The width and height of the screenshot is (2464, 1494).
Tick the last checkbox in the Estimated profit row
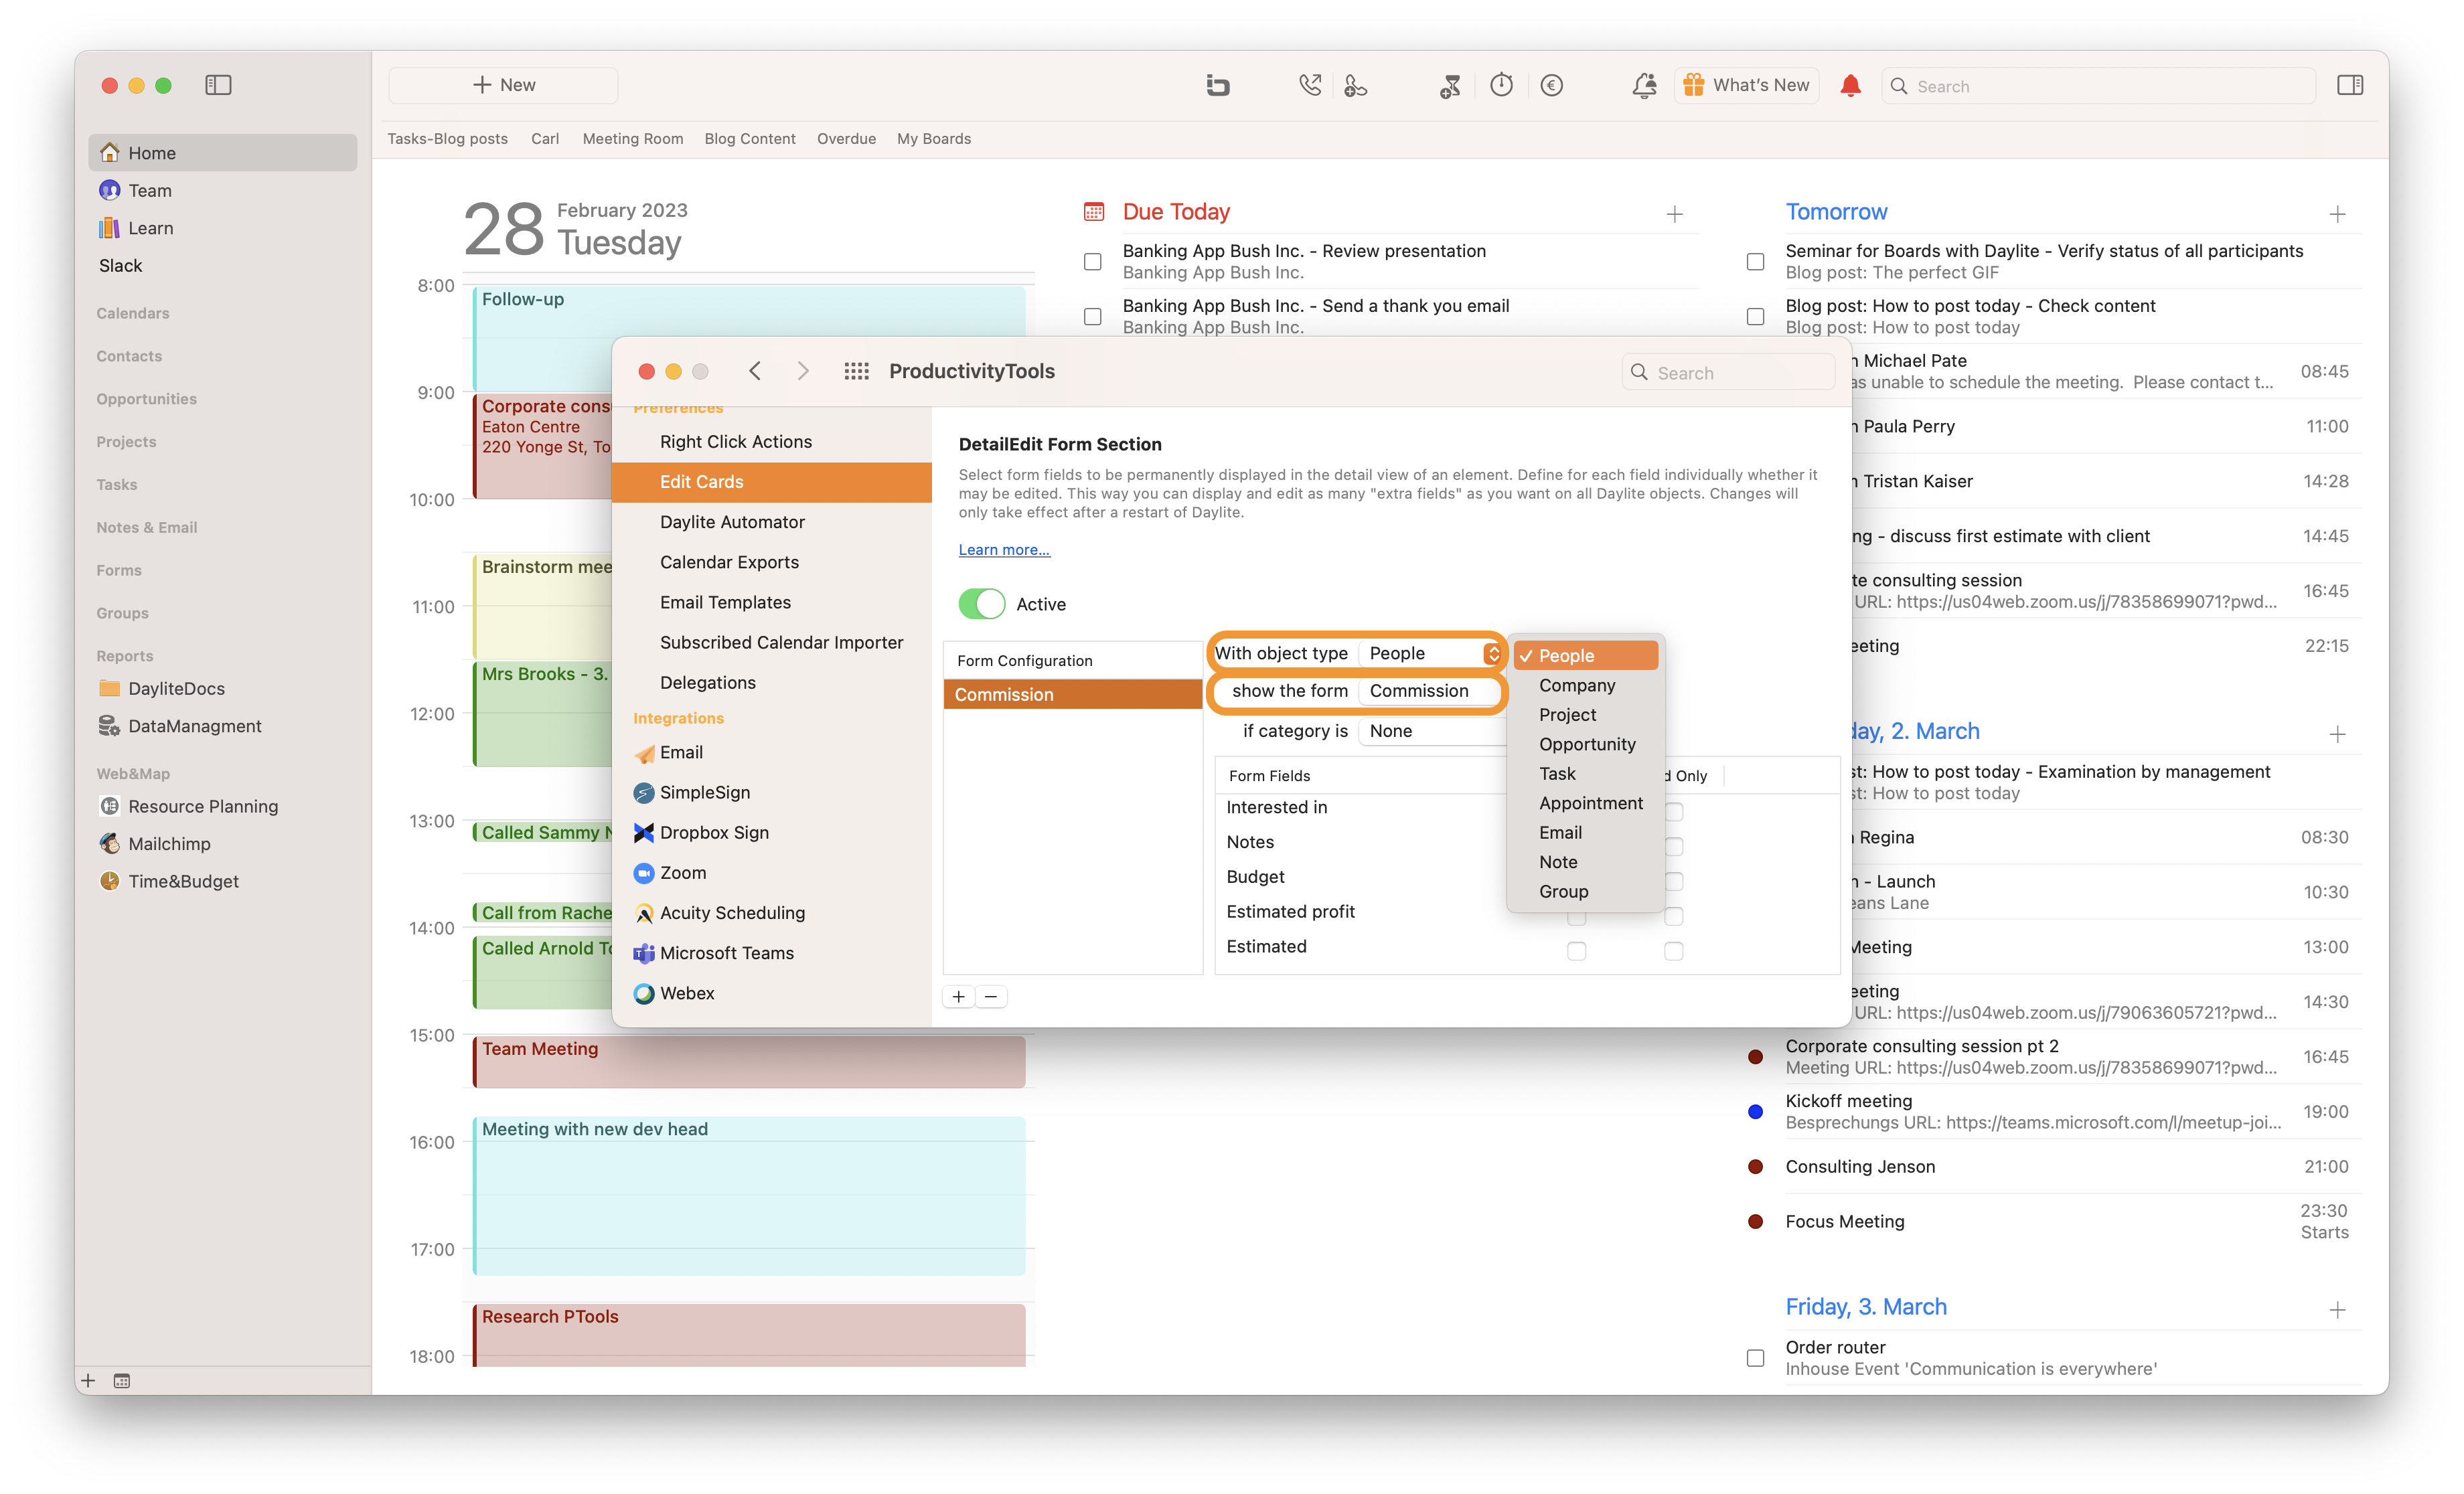[x=1674, y=915]
